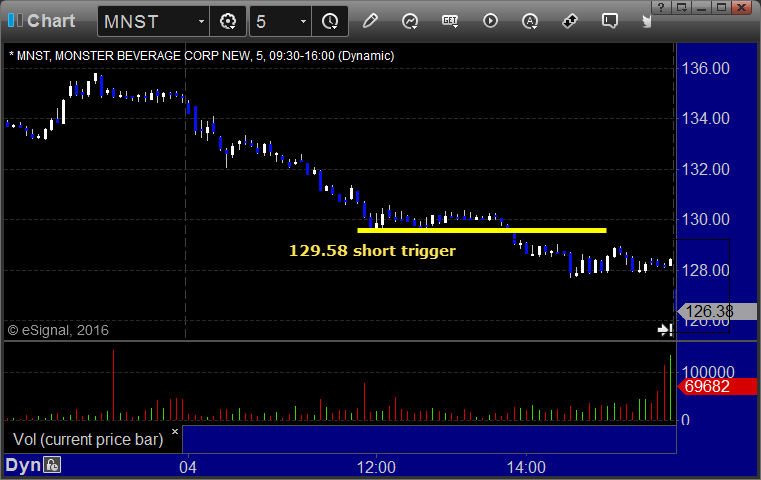Open the studies chart-line icon menu
761x480 pixels.
coord(410,21)
